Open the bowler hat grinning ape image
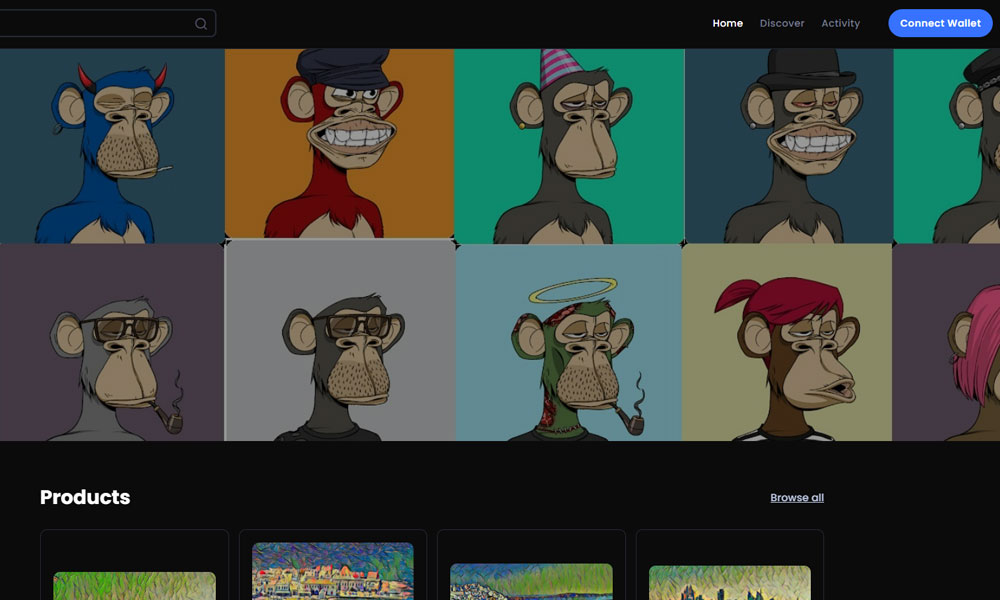The image size is (1000, 600). coord(789,146)
